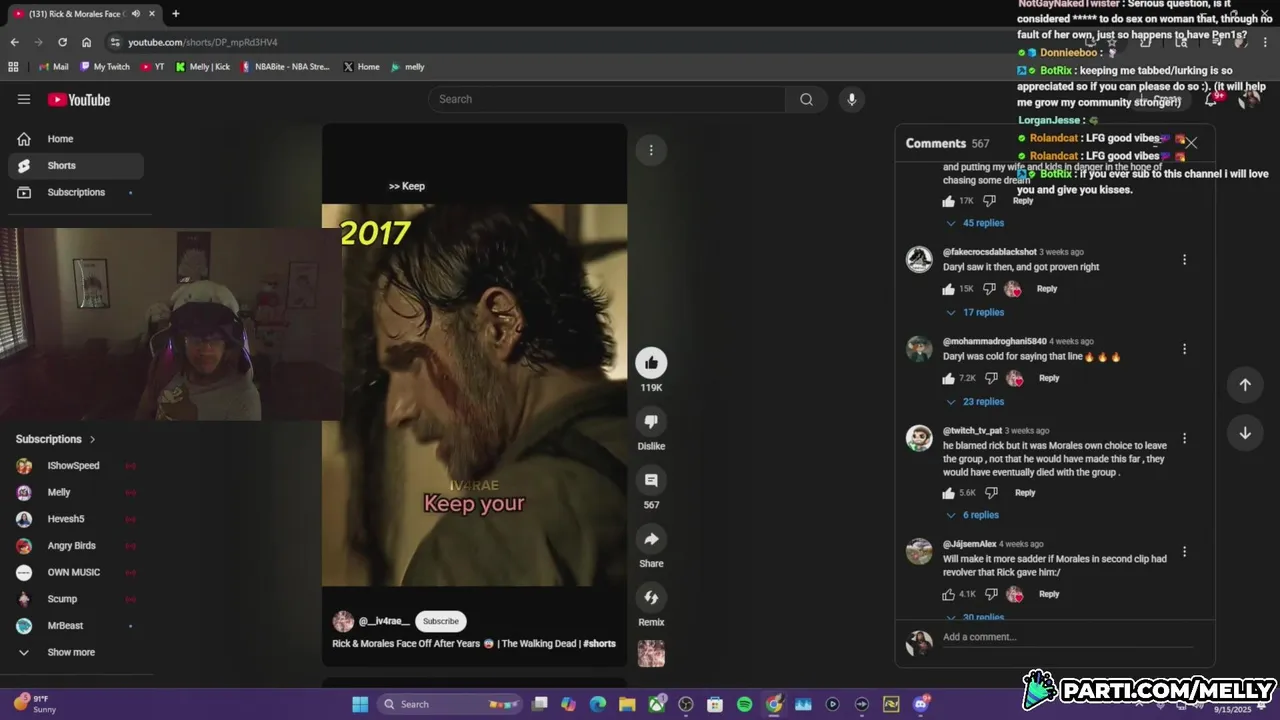Screen dimensions: 1280x720
Task: Open the comments icon showing 567
Action: (651, 480)
